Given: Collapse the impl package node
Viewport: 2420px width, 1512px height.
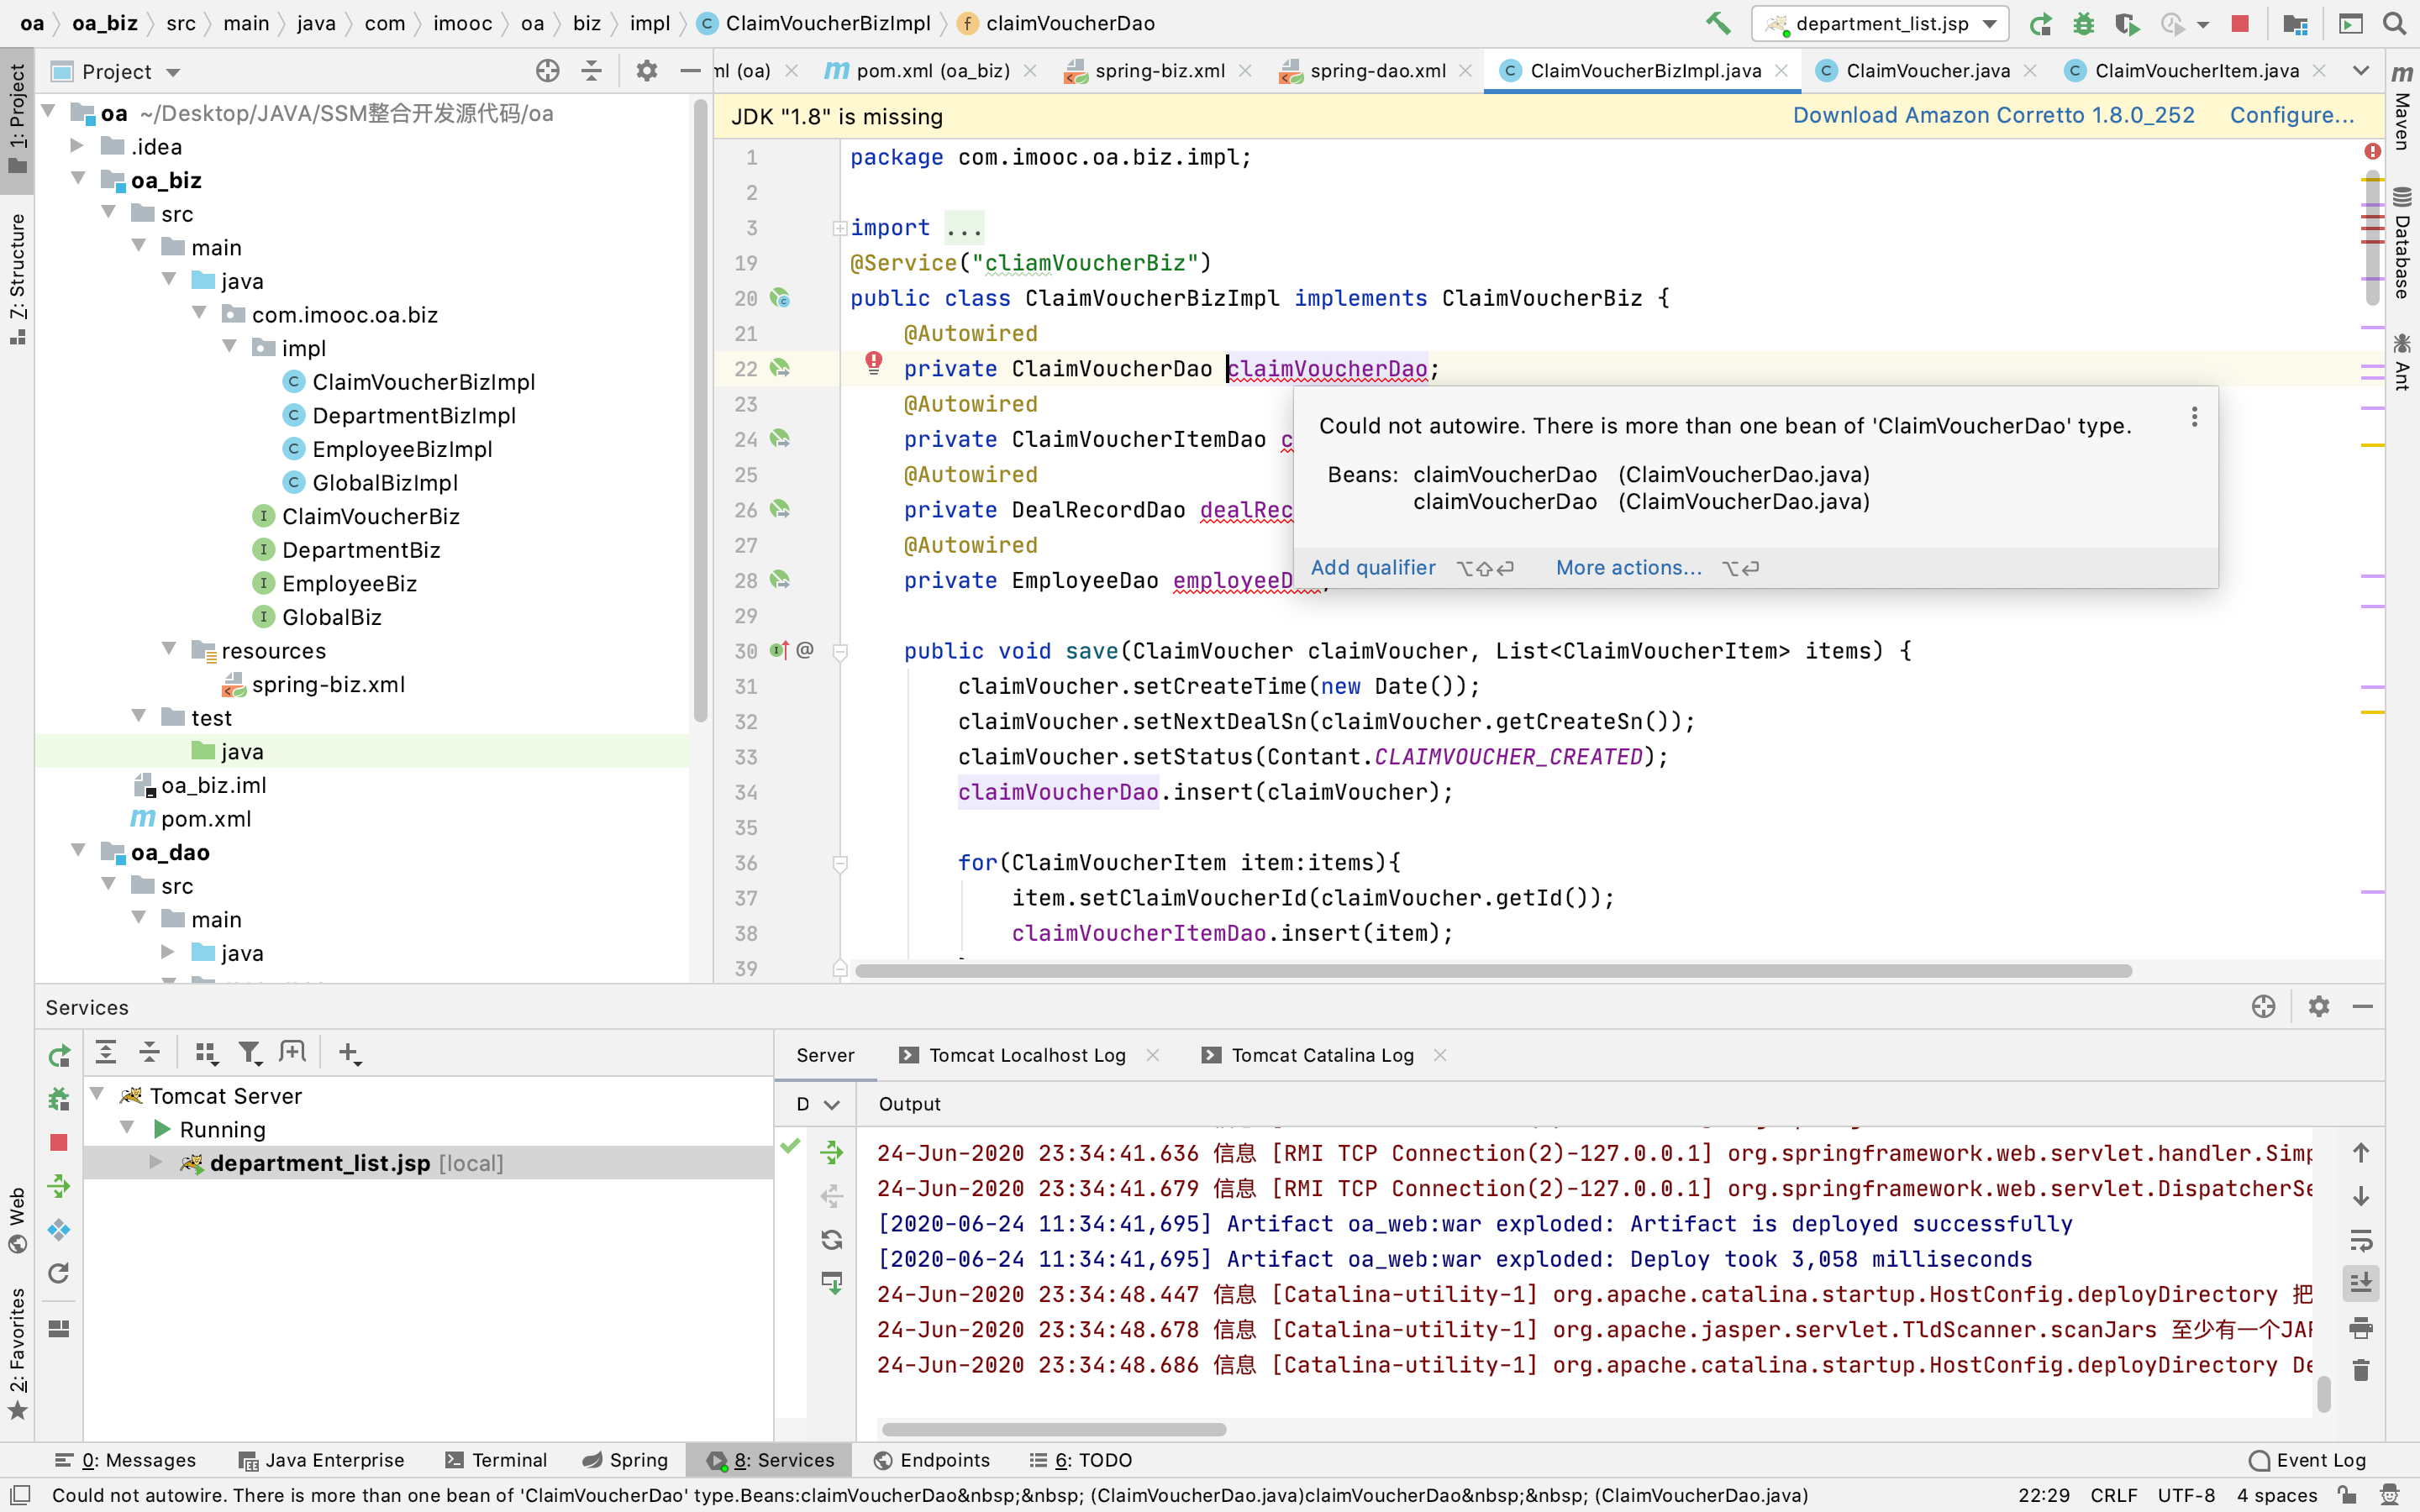Looking at the screenshot, I should [229, 347].
